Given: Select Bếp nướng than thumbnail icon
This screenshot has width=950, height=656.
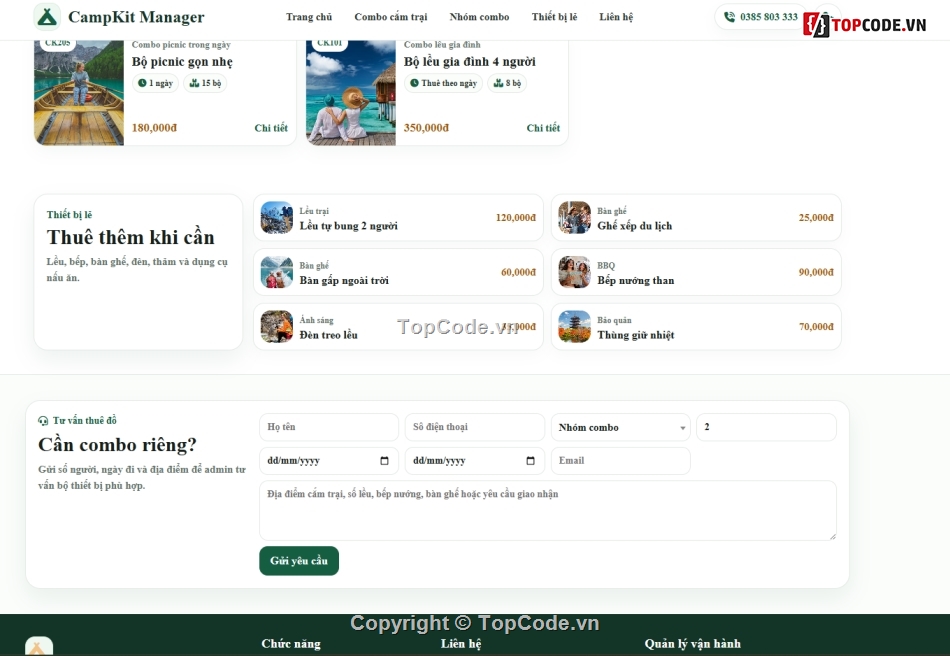Looking at the screenshot, I should pos(574,272).
